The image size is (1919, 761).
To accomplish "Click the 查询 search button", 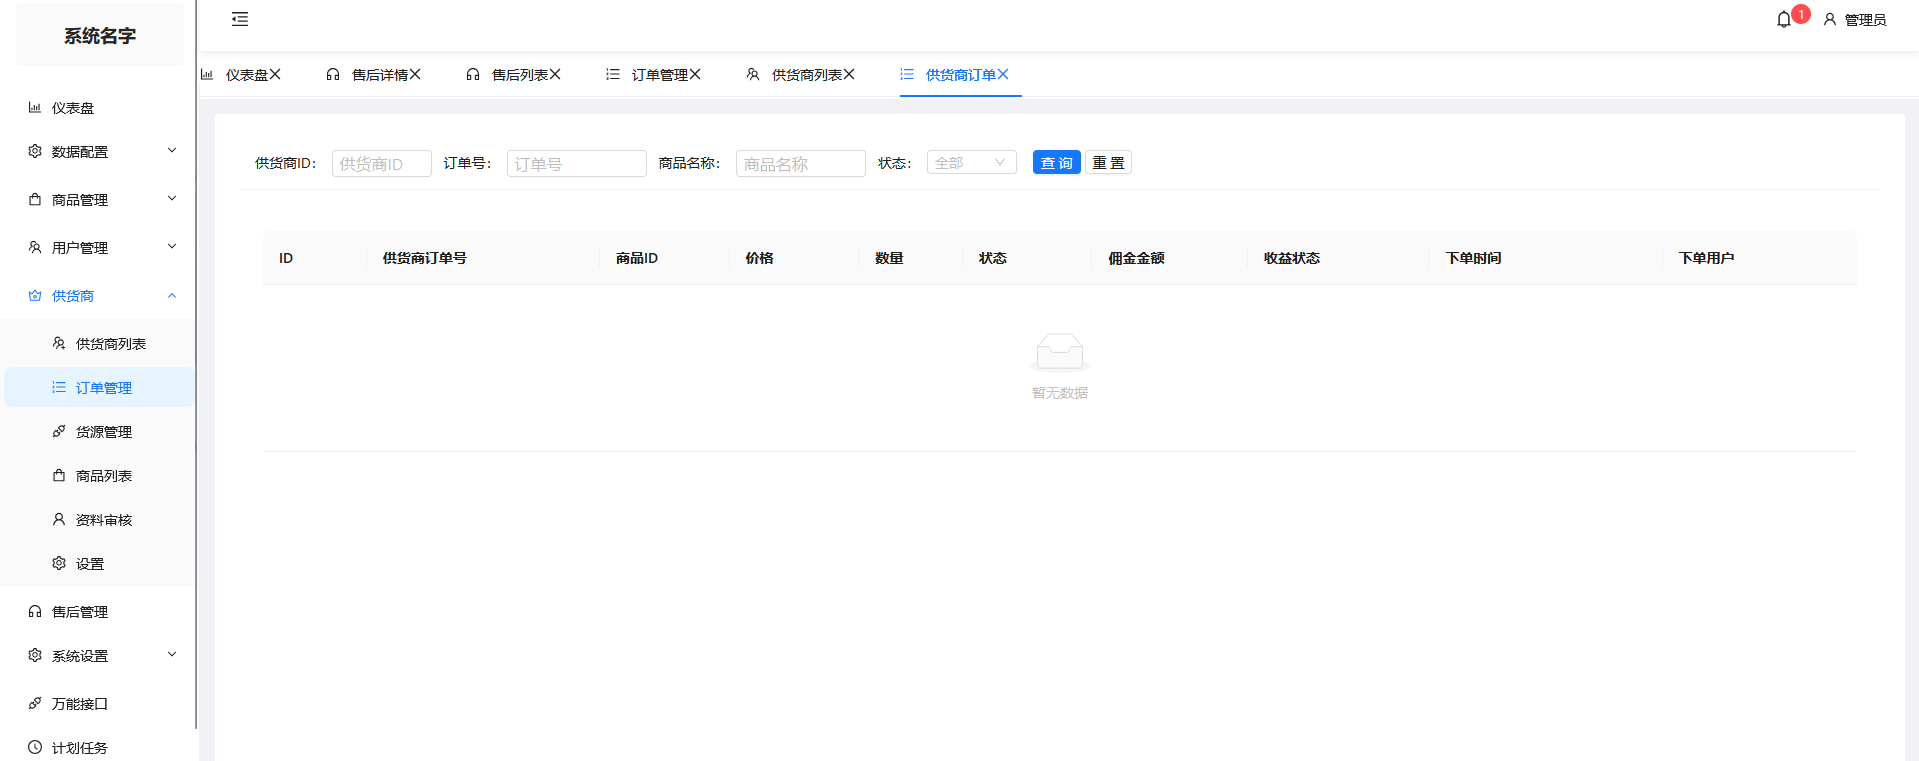I will [1056, 163].
